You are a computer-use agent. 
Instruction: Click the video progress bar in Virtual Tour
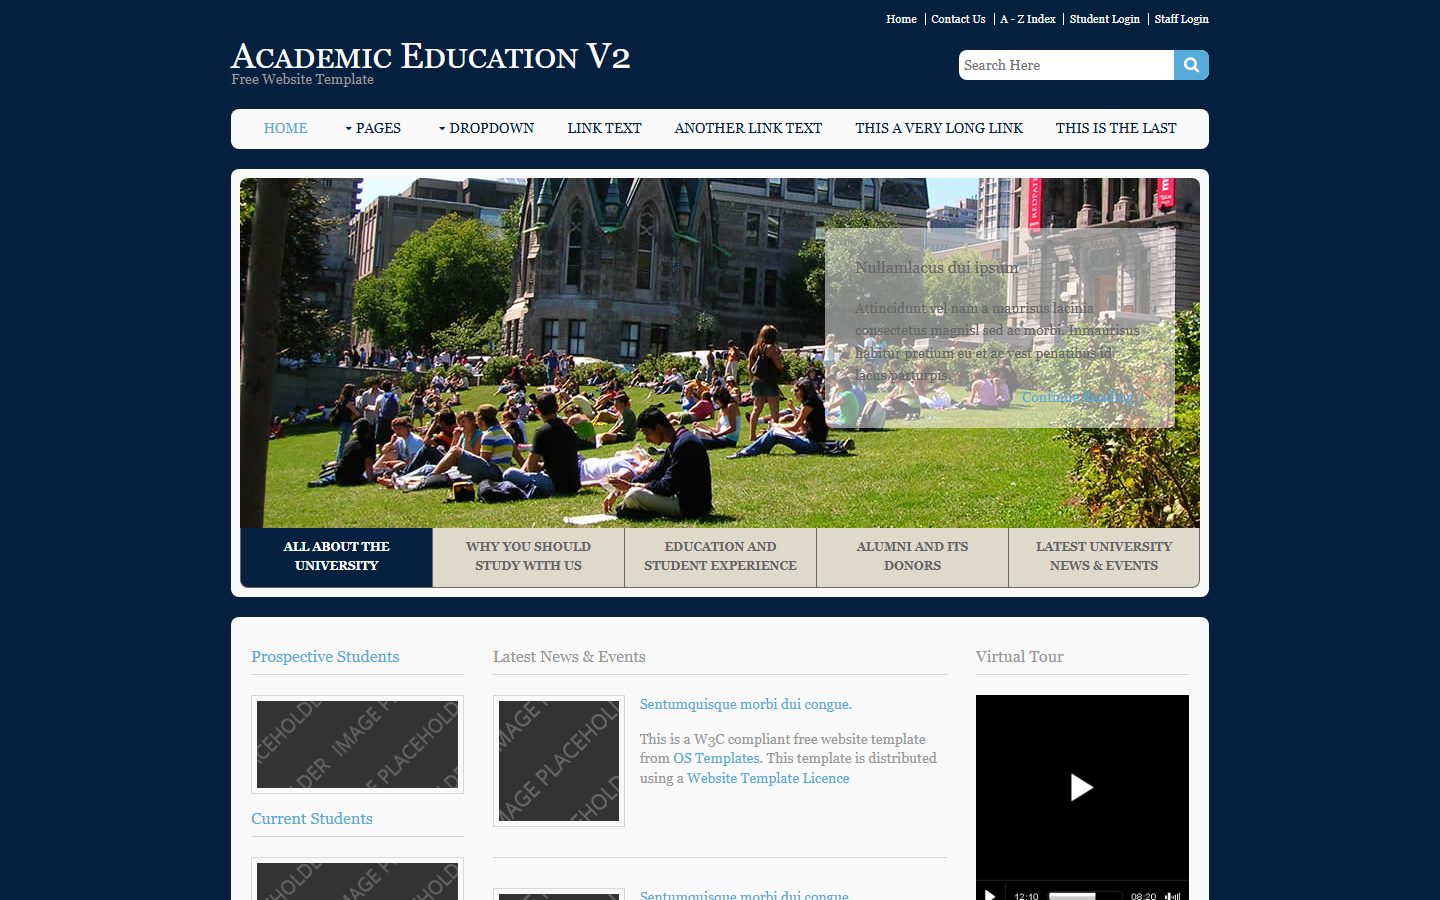click(1084, 896)
